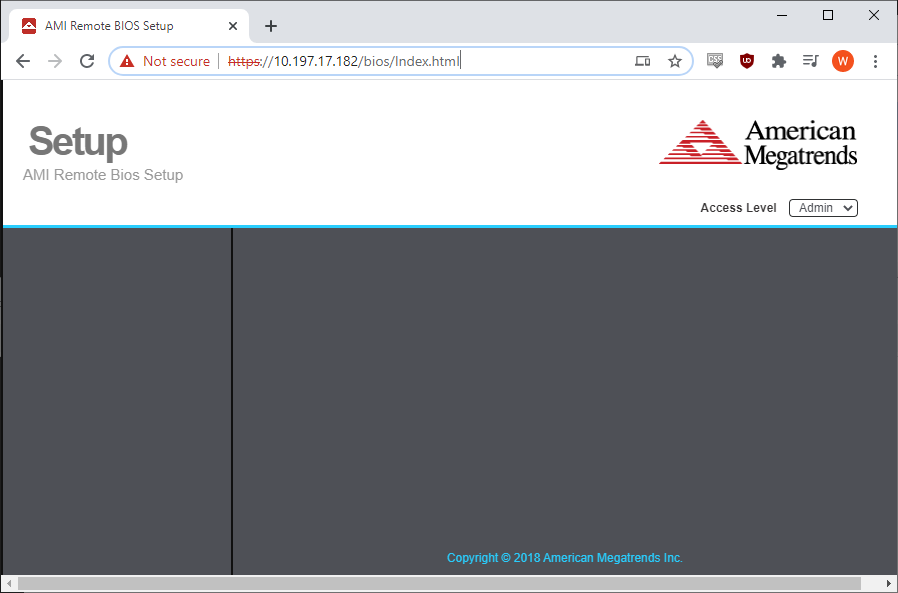Viewport: 898px width, 593px height.
Task: Open the Extensions puzzle menu
Action: [779, 61]
